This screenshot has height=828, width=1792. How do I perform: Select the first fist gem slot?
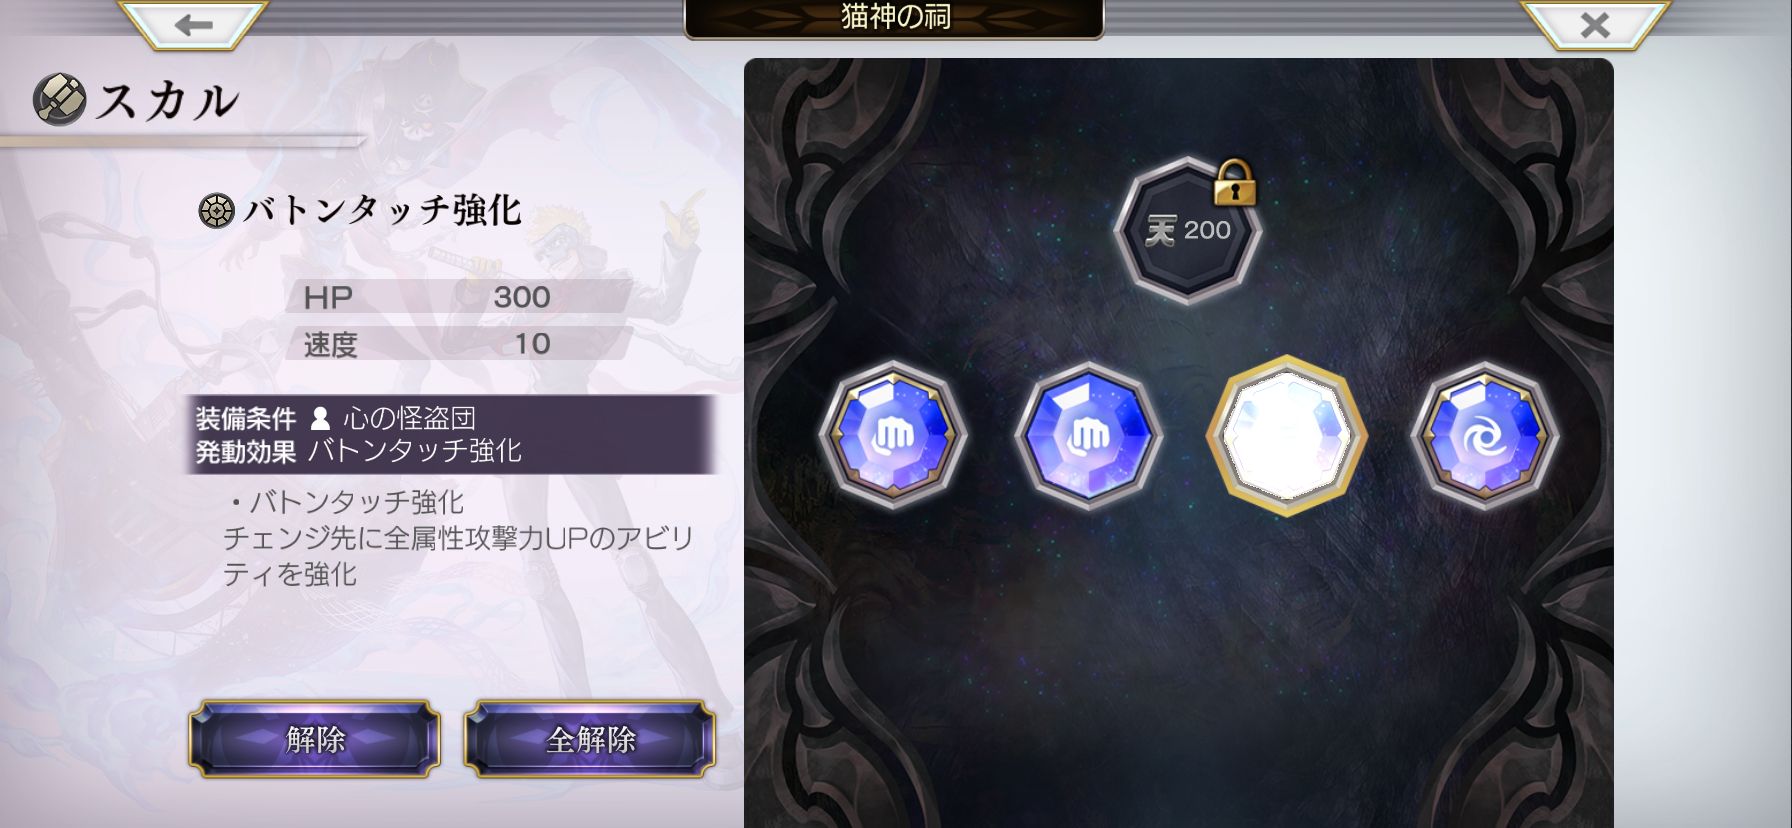tap(893, 435)
